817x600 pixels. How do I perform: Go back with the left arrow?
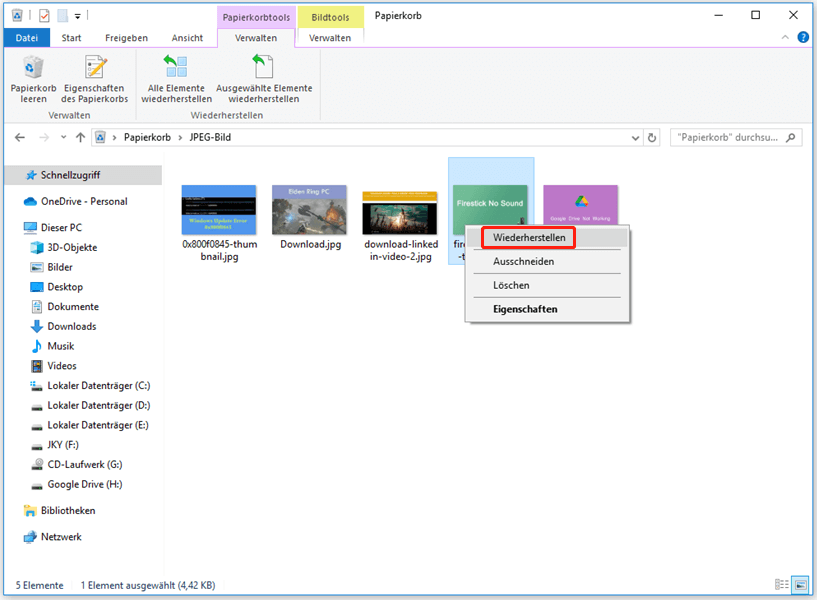(20, 138)
